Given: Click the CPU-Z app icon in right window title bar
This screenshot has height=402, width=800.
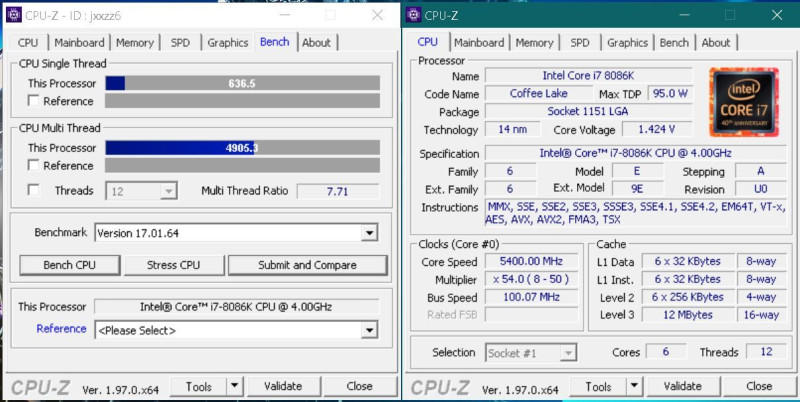Looking at the screenshot, I should point(413,15).
